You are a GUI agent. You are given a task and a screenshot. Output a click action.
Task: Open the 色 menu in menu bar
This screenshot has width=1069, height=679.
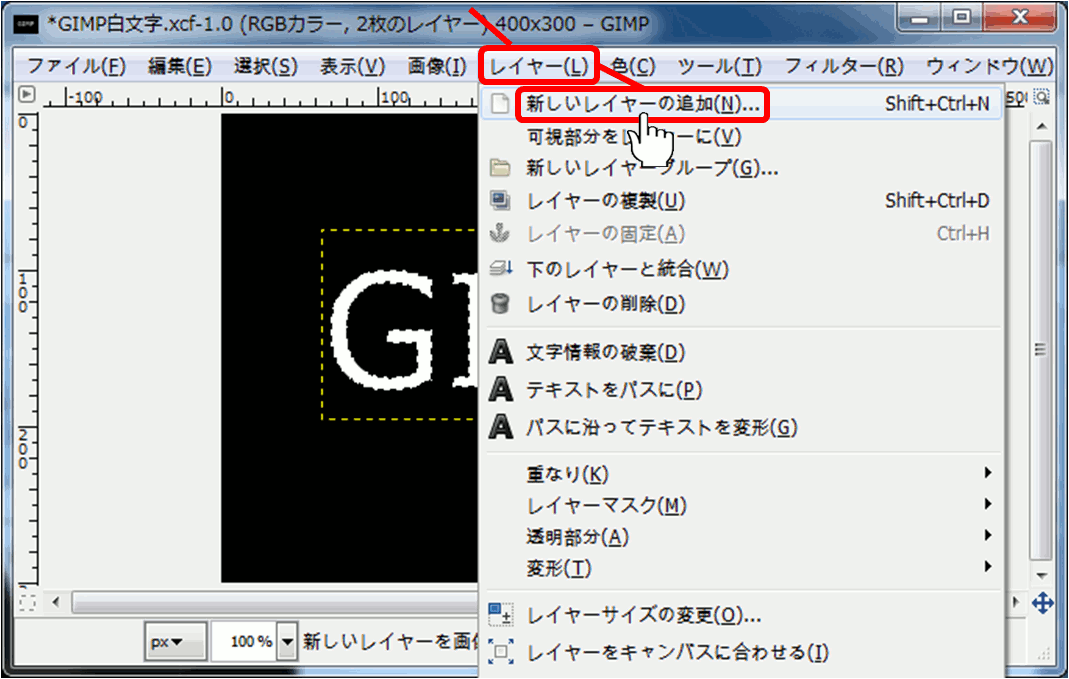pyautogui.click(x=633, y=67)
